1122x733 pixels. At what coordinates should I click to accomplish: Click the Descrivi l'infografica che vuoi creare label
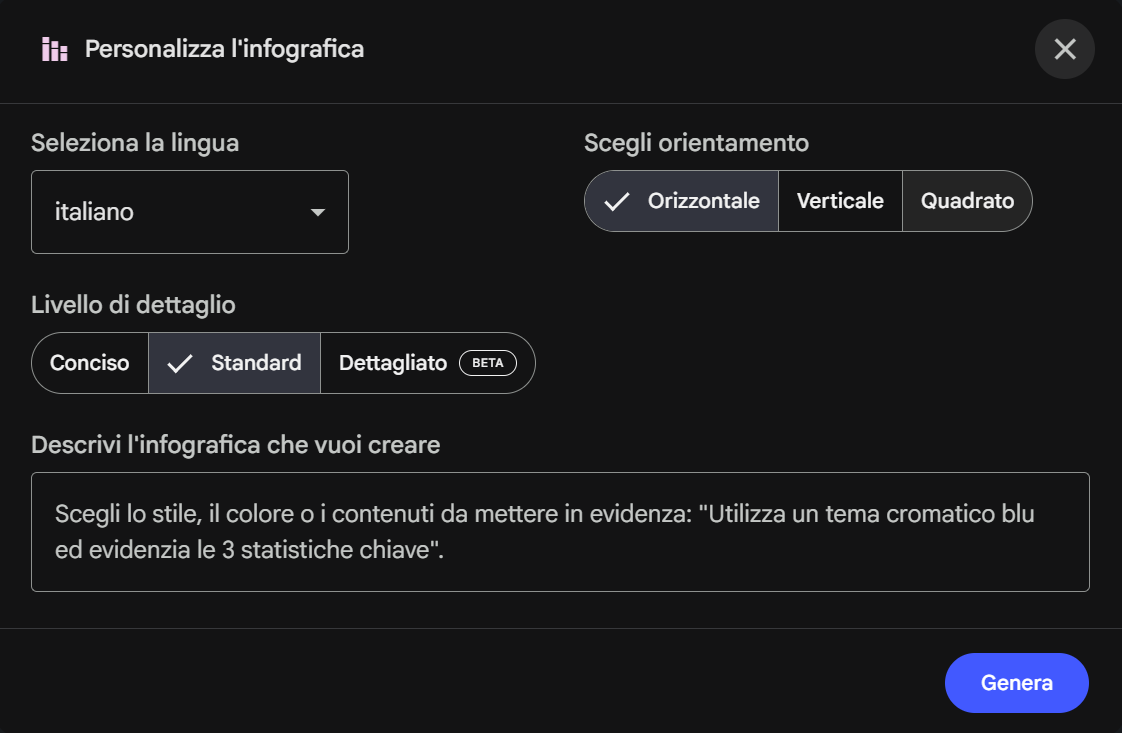(235, 445)
